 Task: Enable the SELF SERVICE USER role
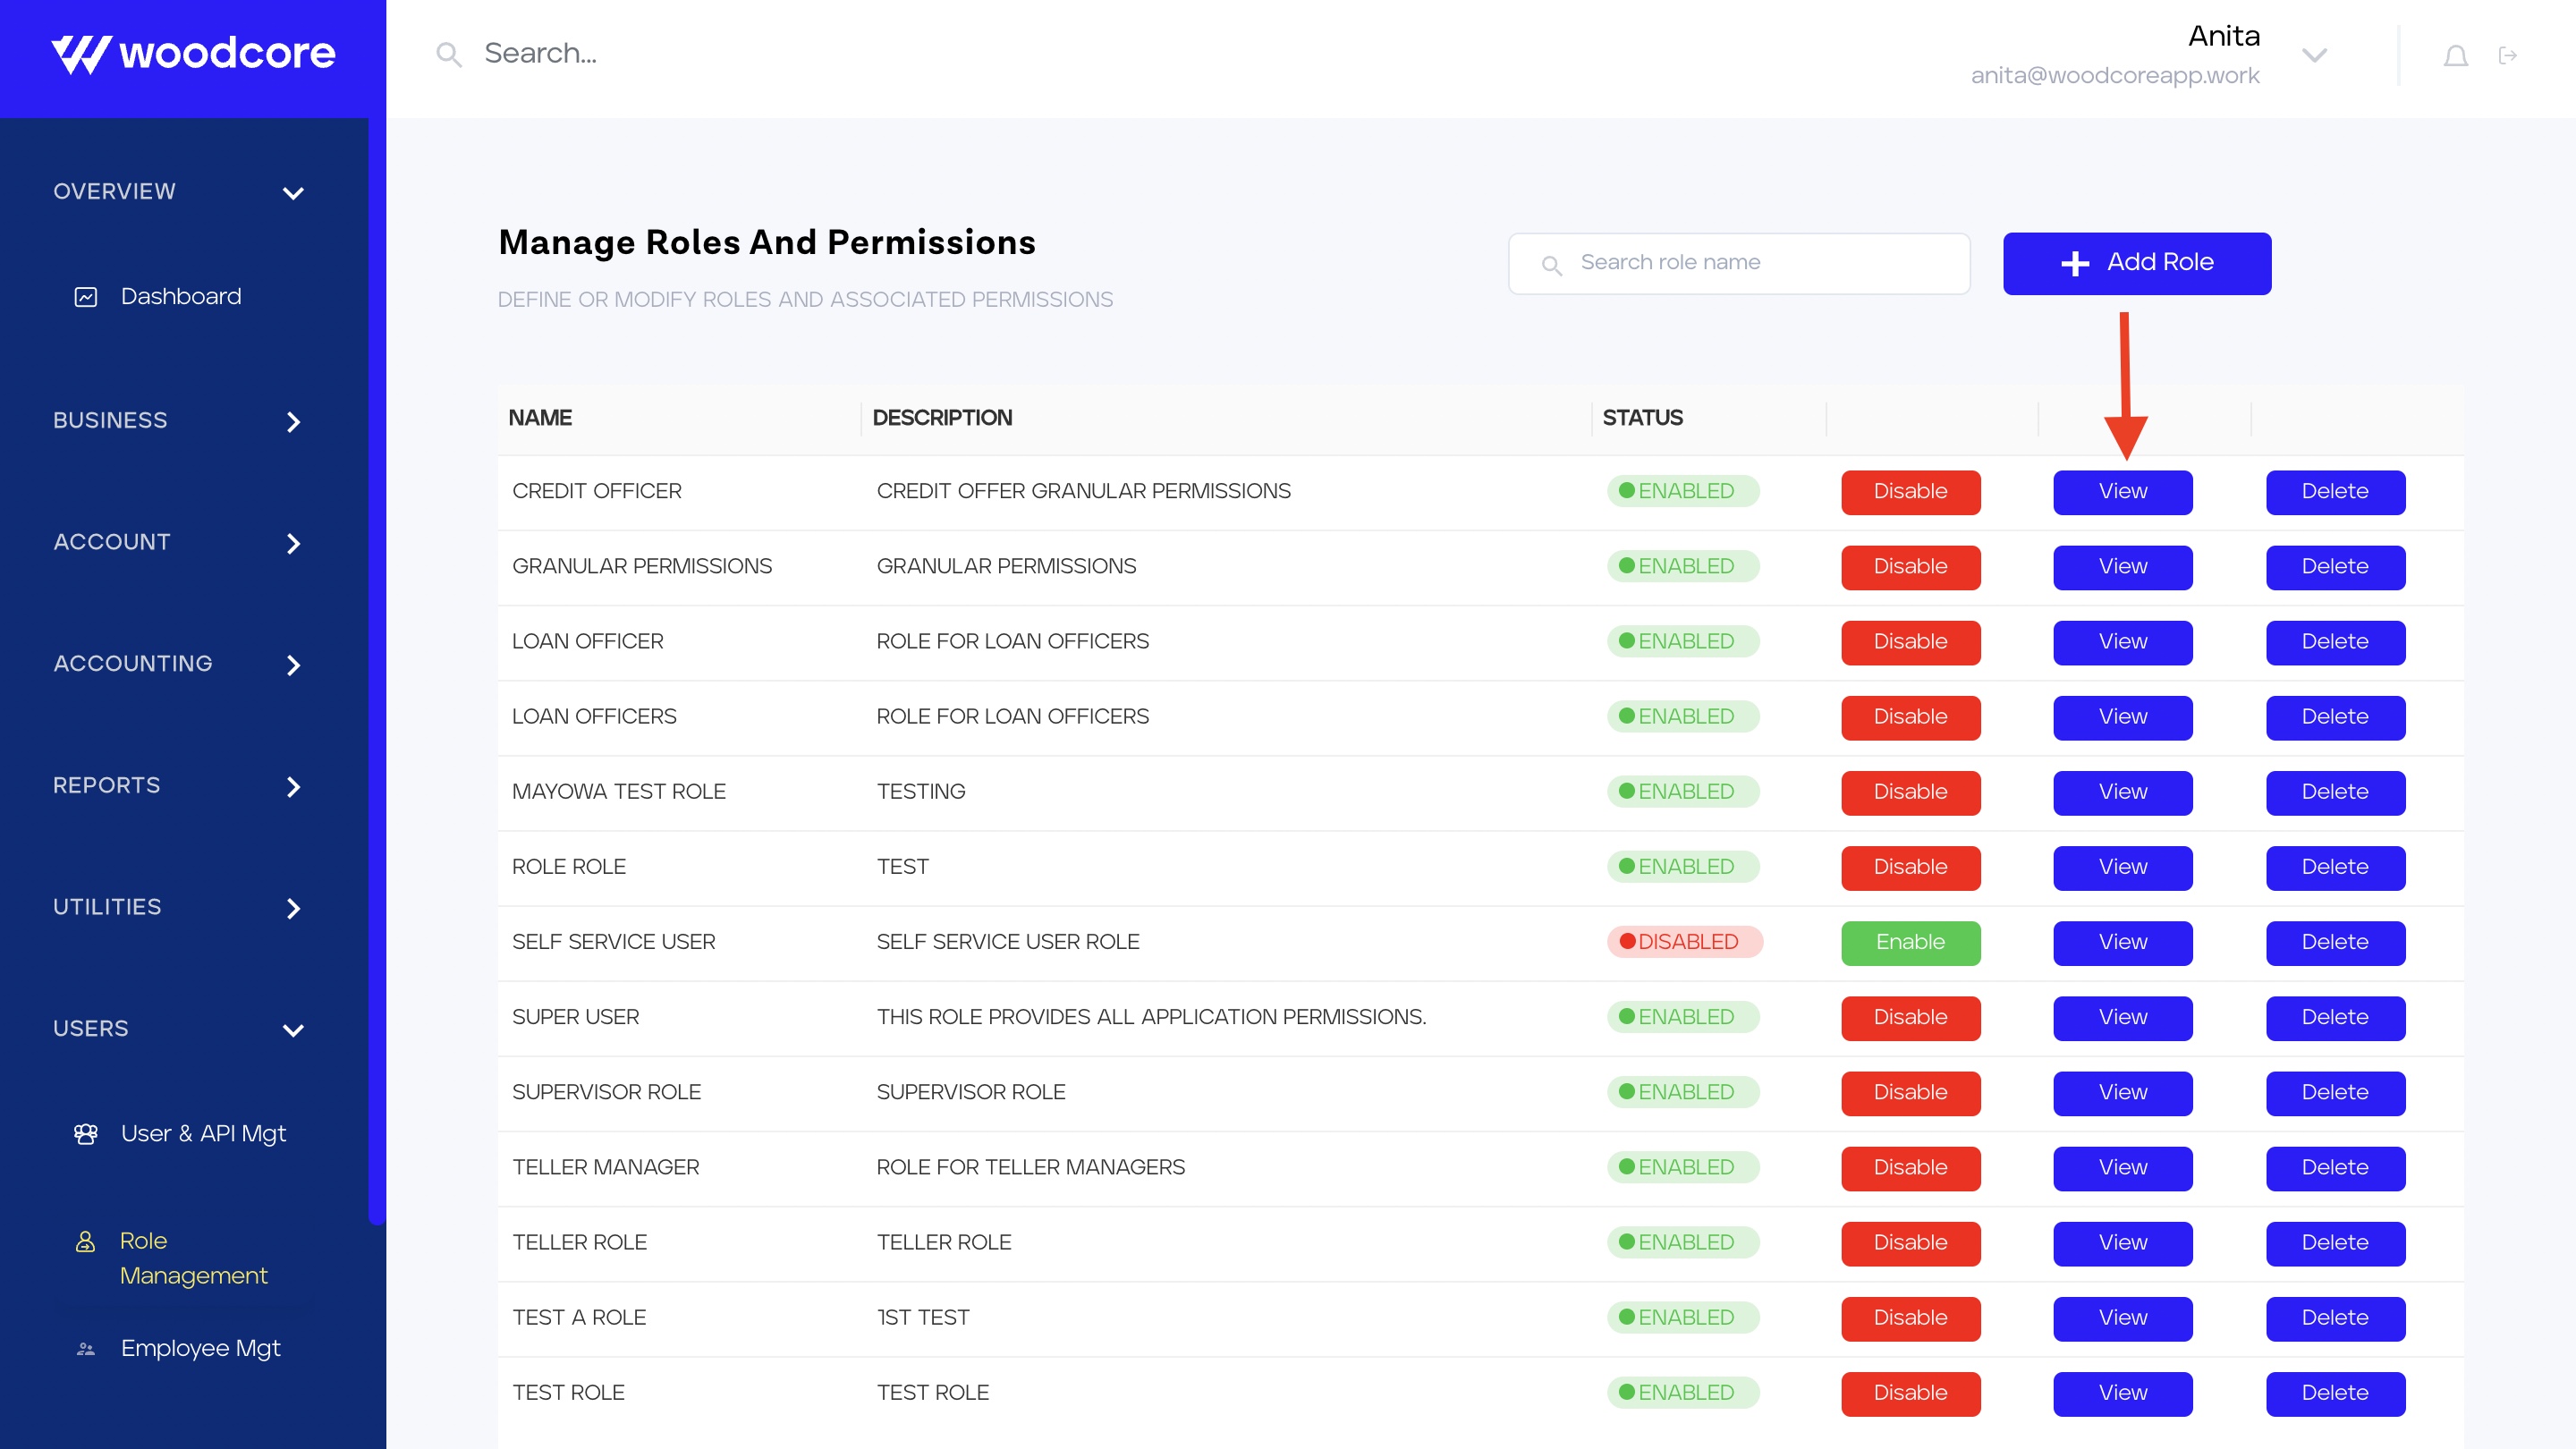(1910, 943)
